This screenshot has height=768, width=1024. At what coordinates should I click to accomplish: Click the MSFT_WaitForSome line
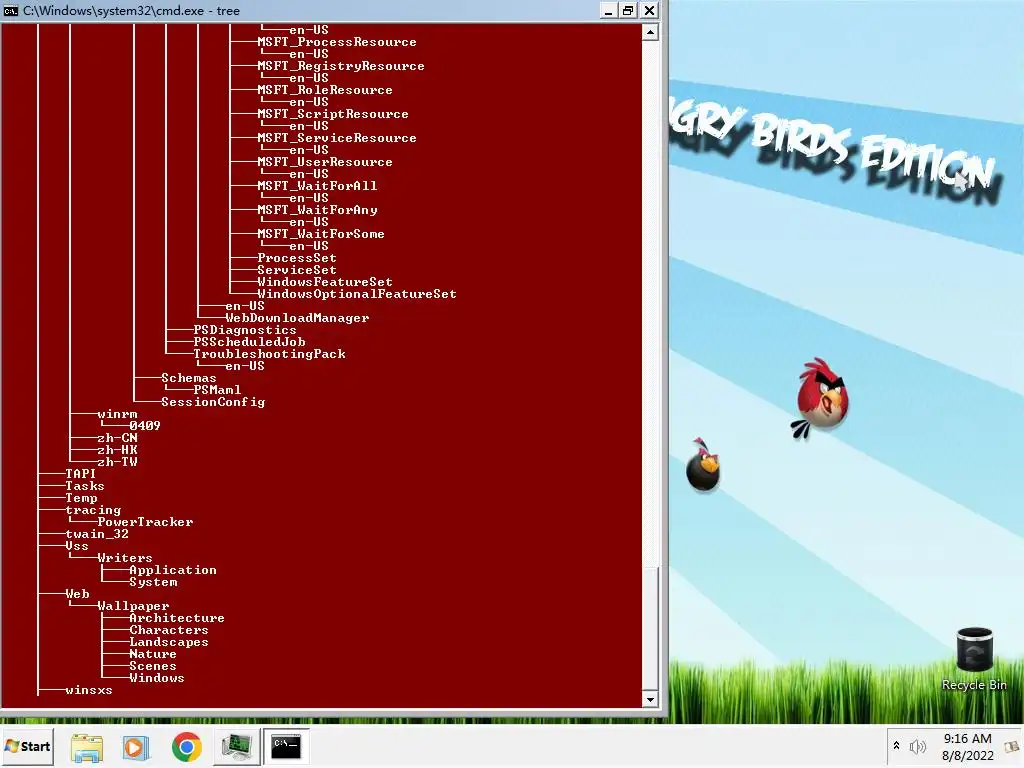point(321,234)
